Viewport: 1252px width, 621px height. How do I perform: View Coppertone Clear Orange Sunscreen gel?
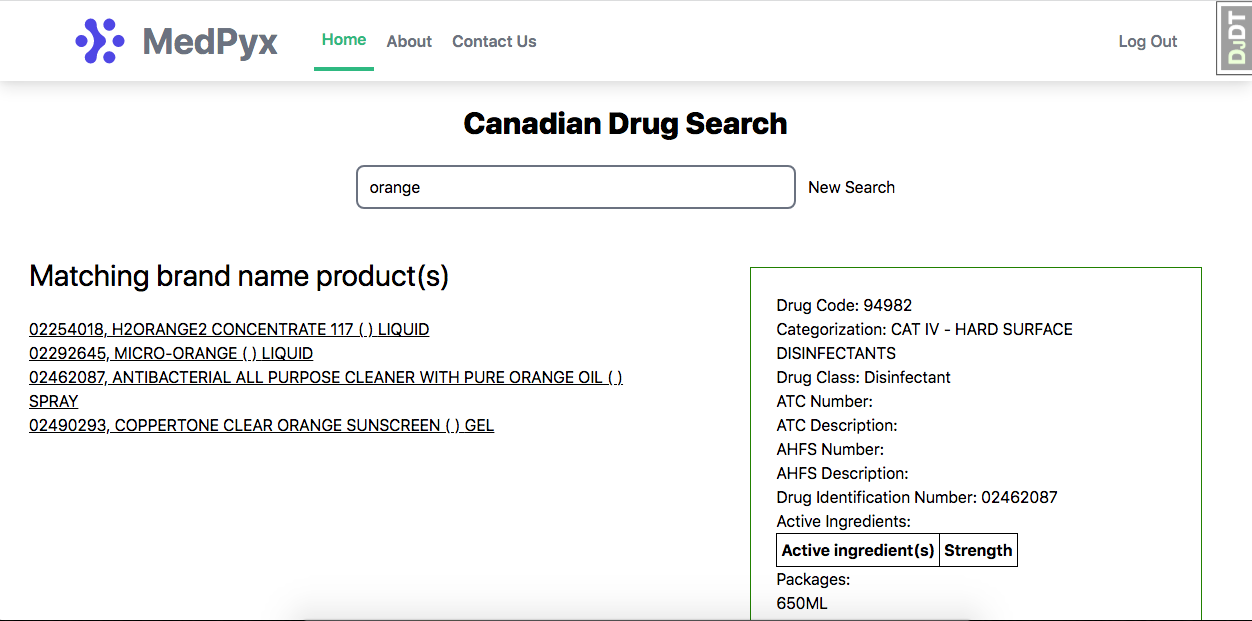[261, 425]
